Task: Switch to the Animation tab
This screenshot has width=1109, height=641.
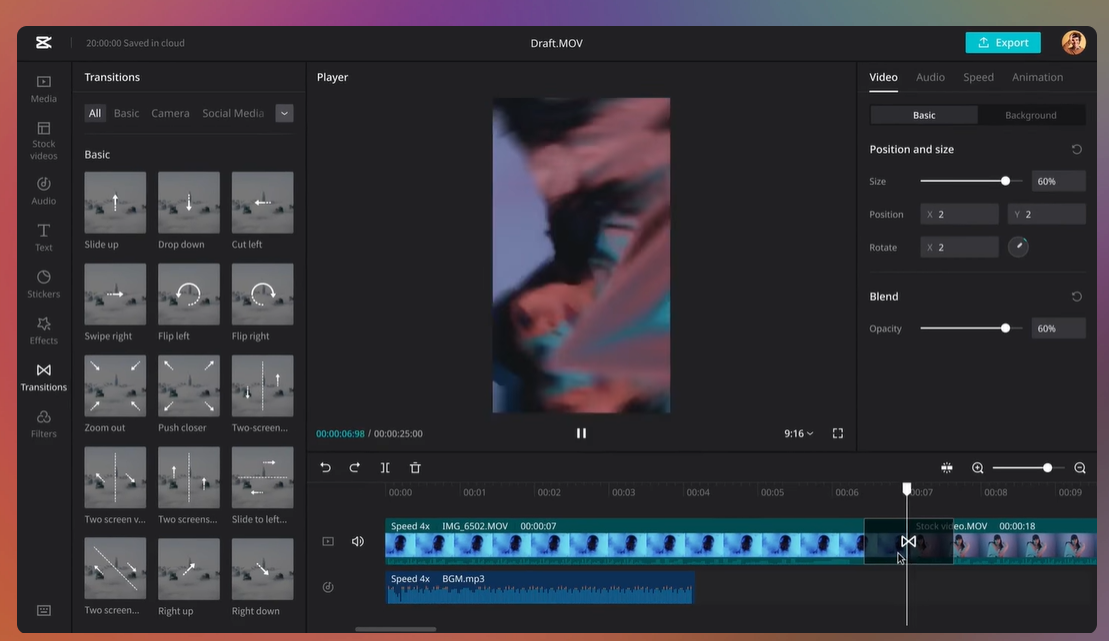Action: (x=1037, y=77)
